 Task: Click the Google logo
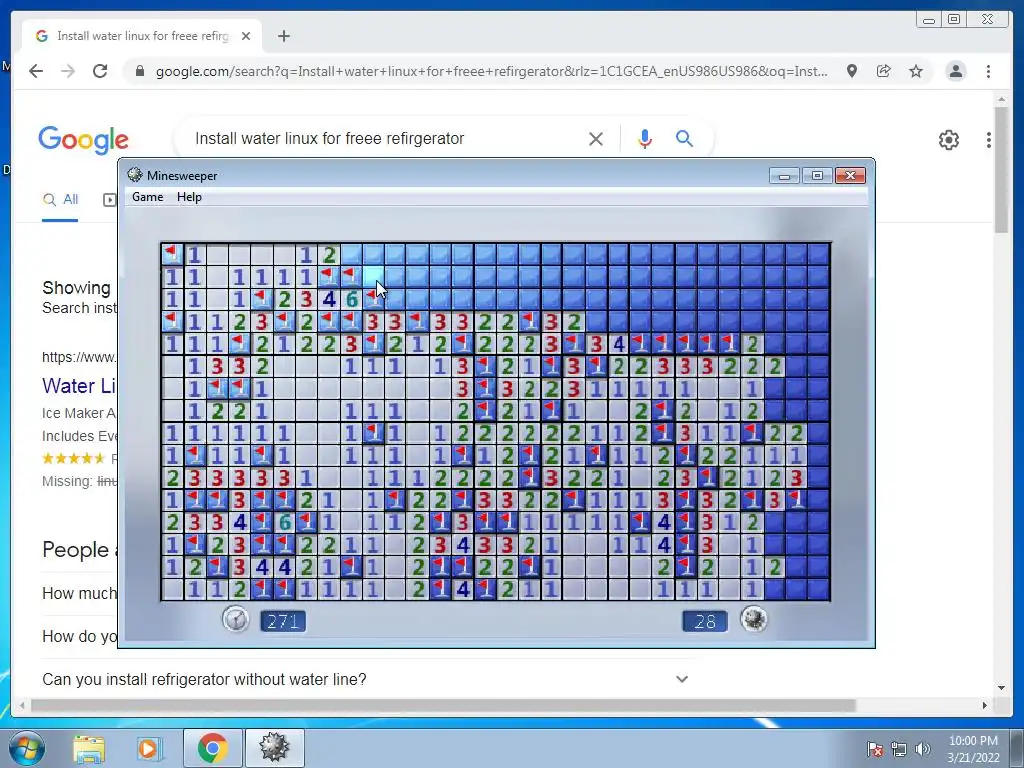pyautogui.click(x=84, y=140)
